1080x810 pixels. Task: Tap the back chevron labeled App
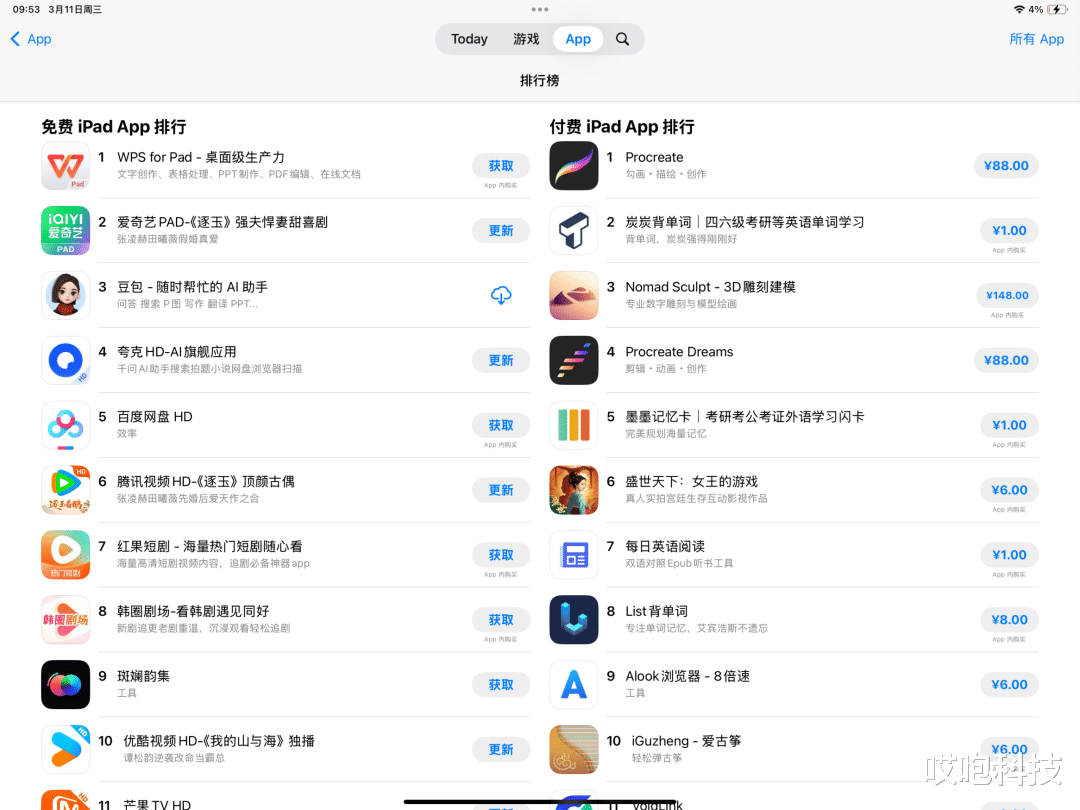pyautogui.click(x=31, y=39)
